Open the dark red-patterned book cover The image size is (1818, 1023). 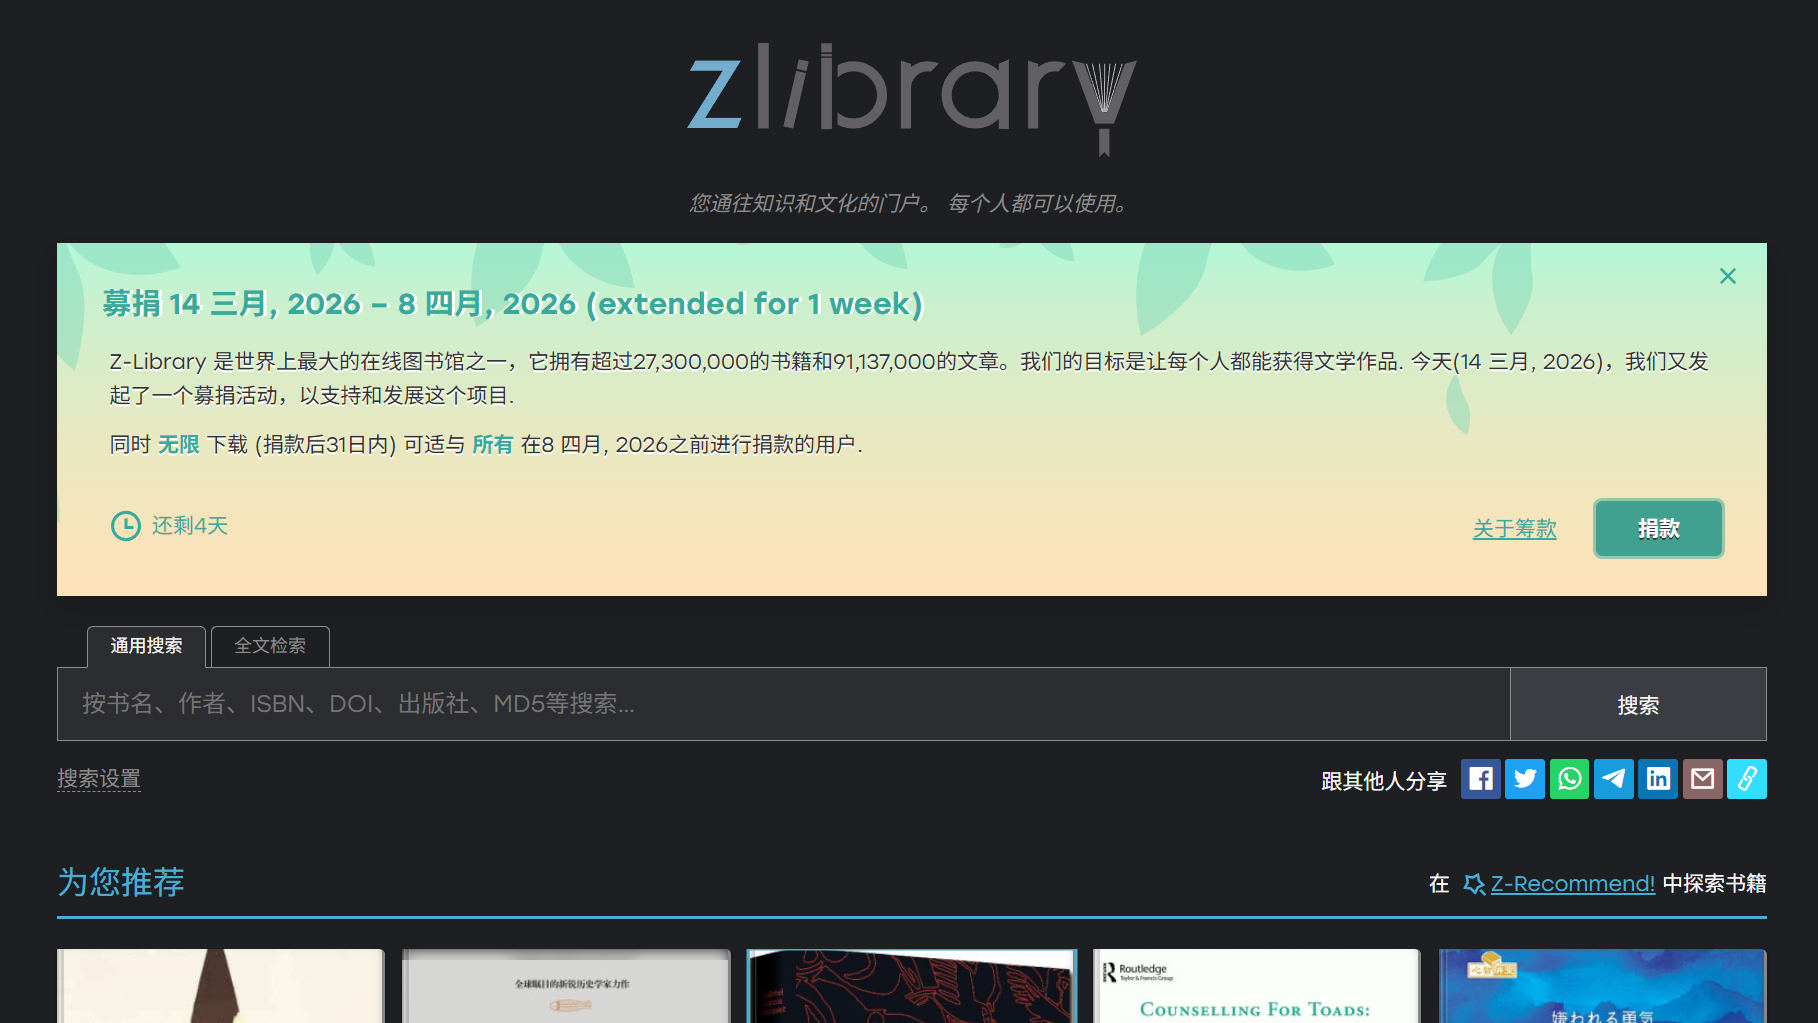point(911,986)
